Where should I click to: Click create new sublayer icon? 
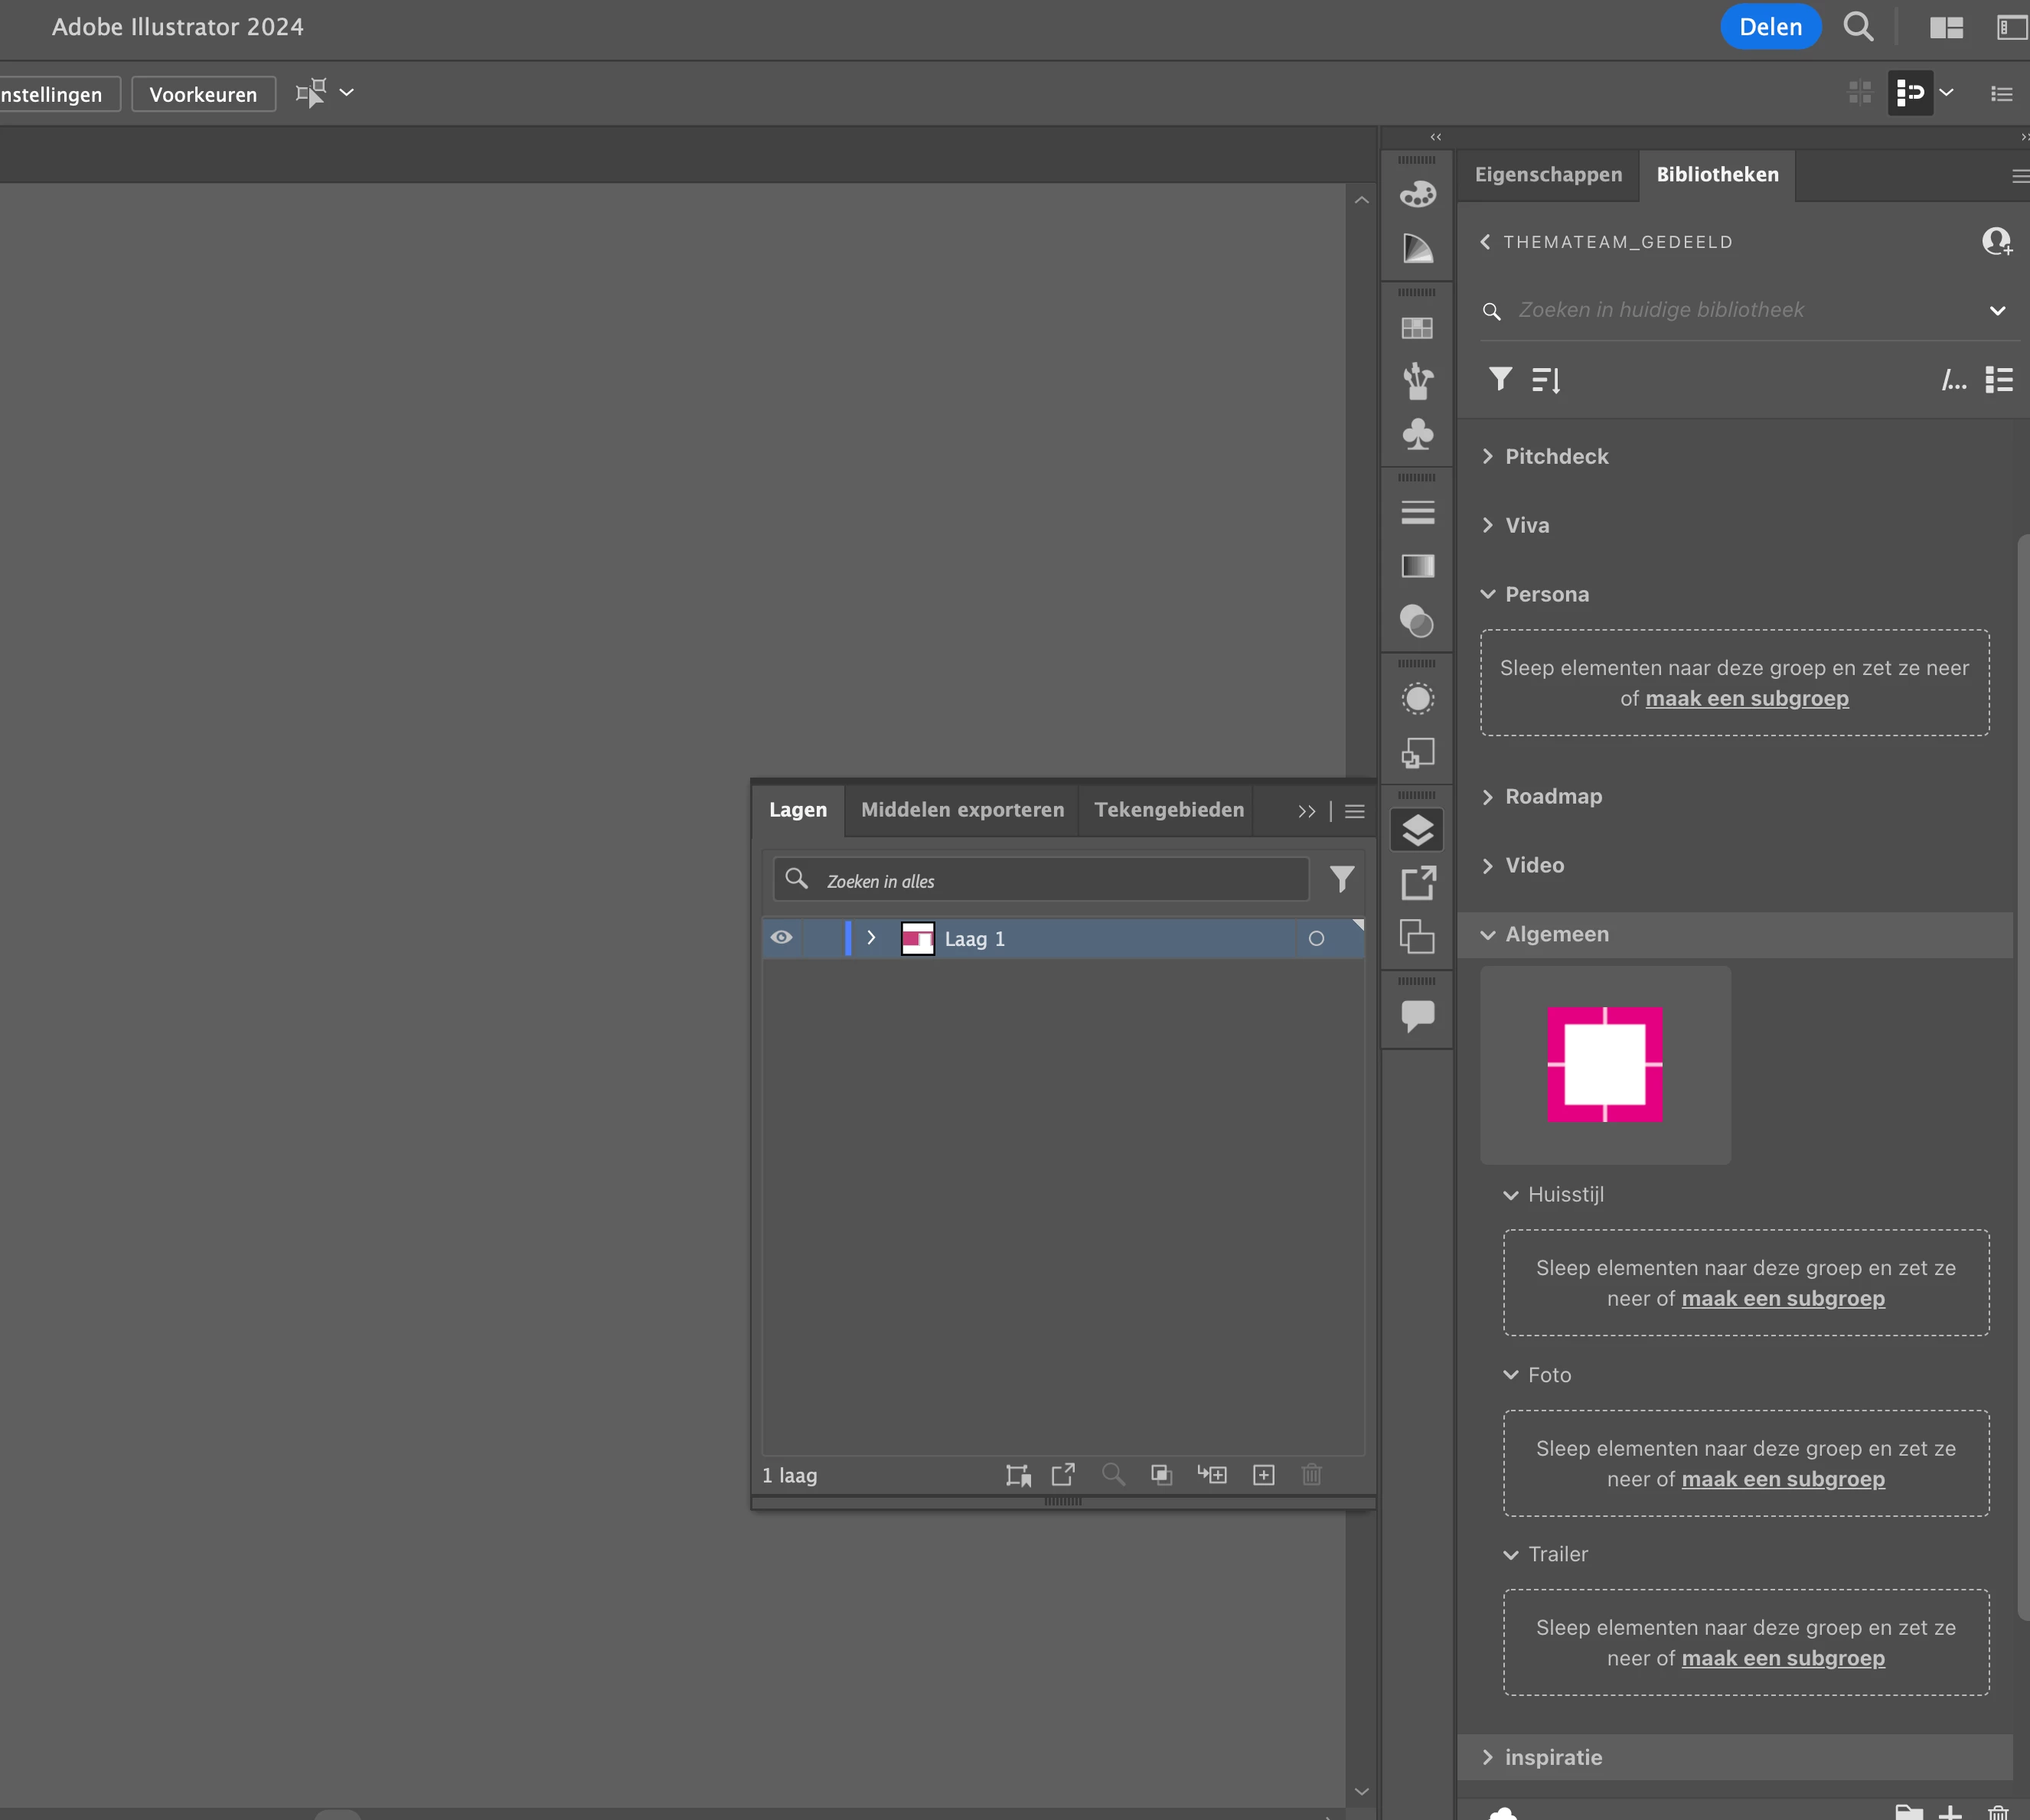click(1212, 1475)
